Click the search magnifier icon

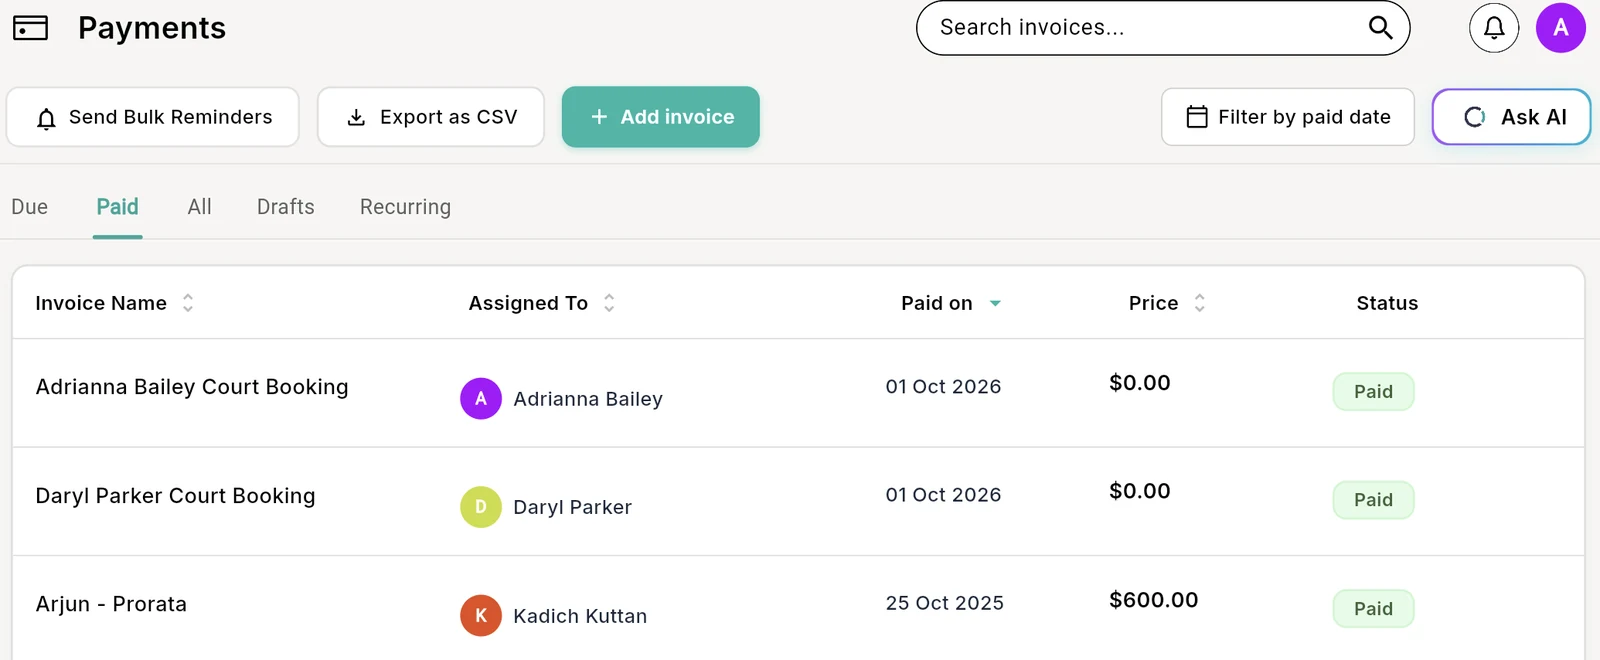pyautogui.click(x=1380, y=28)
